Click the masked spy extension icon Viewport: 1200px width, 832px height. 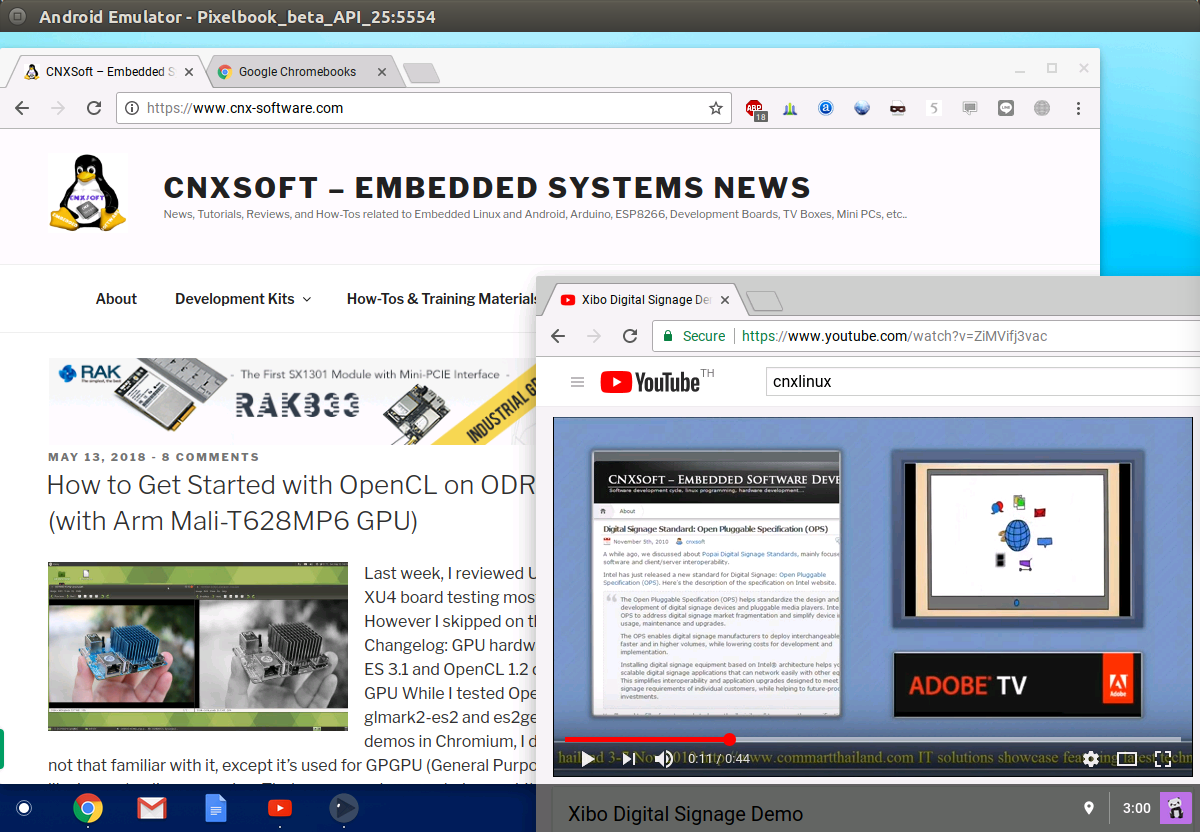pos(898,108)
